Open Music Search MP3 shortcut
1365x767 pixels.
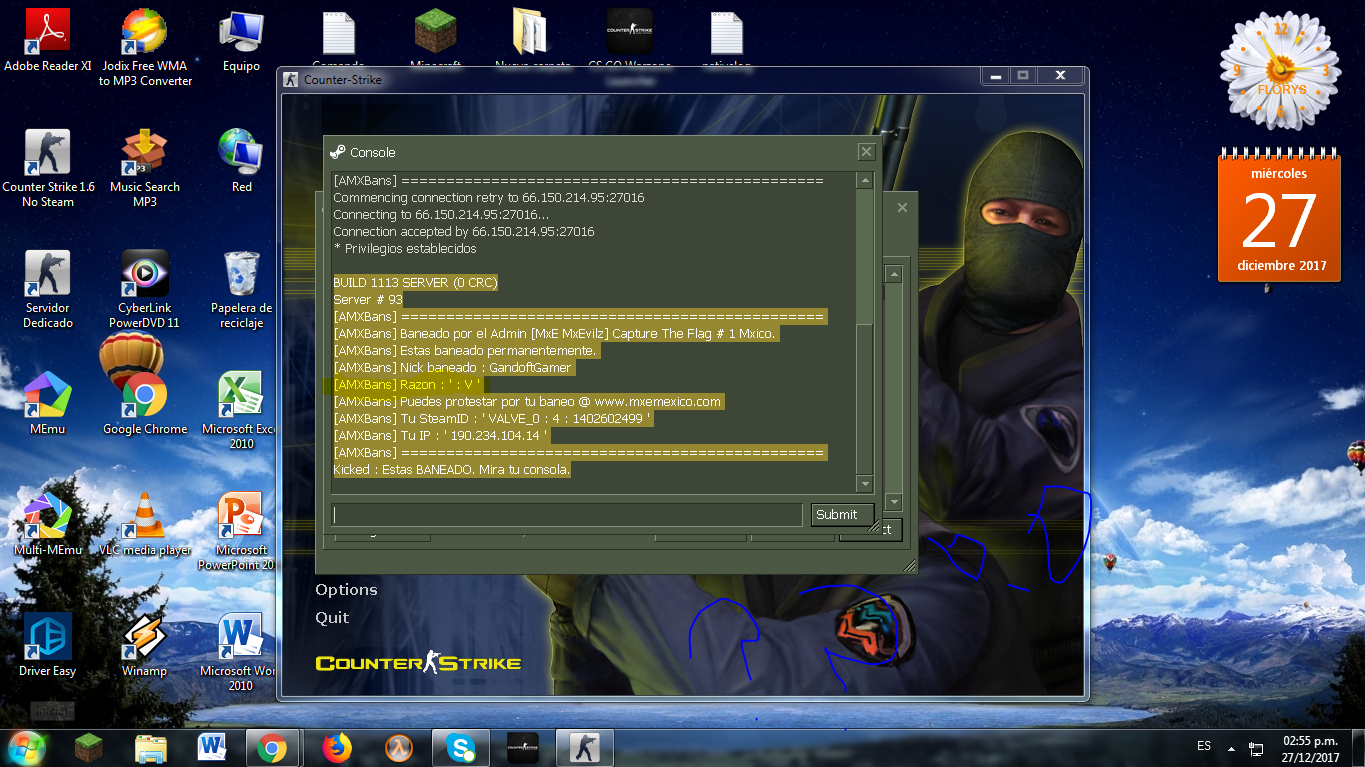point(145,169)
